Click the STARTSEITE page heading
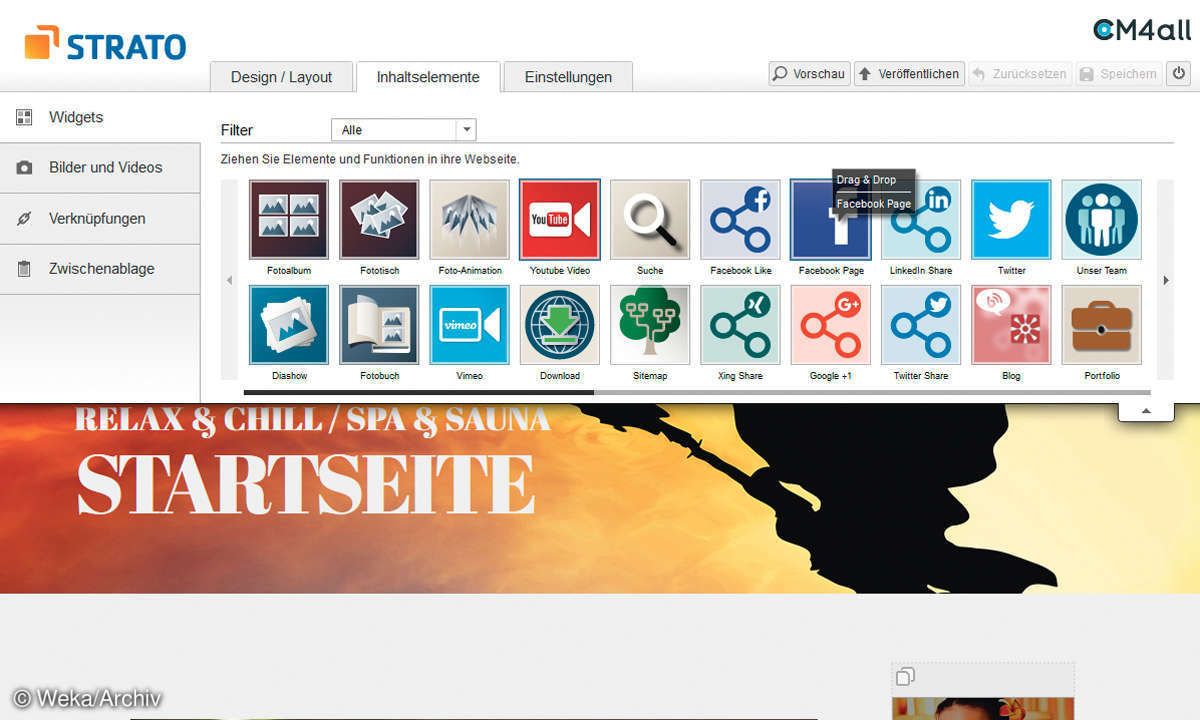 (x=306, y=485)
